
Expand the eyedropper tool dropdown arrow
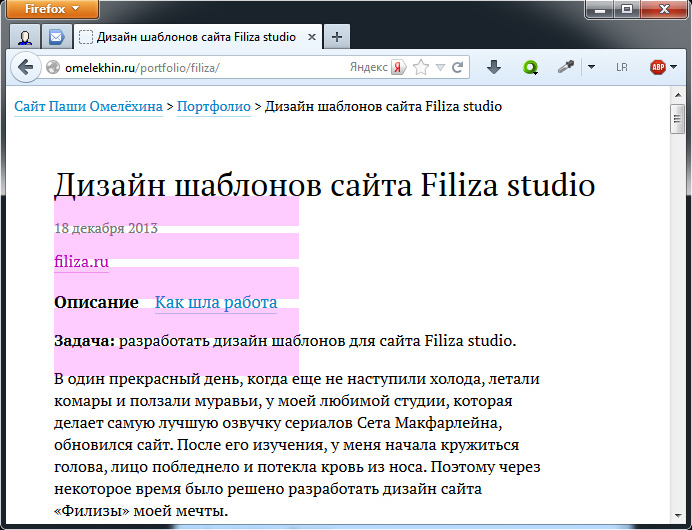(x=590, y=68)
